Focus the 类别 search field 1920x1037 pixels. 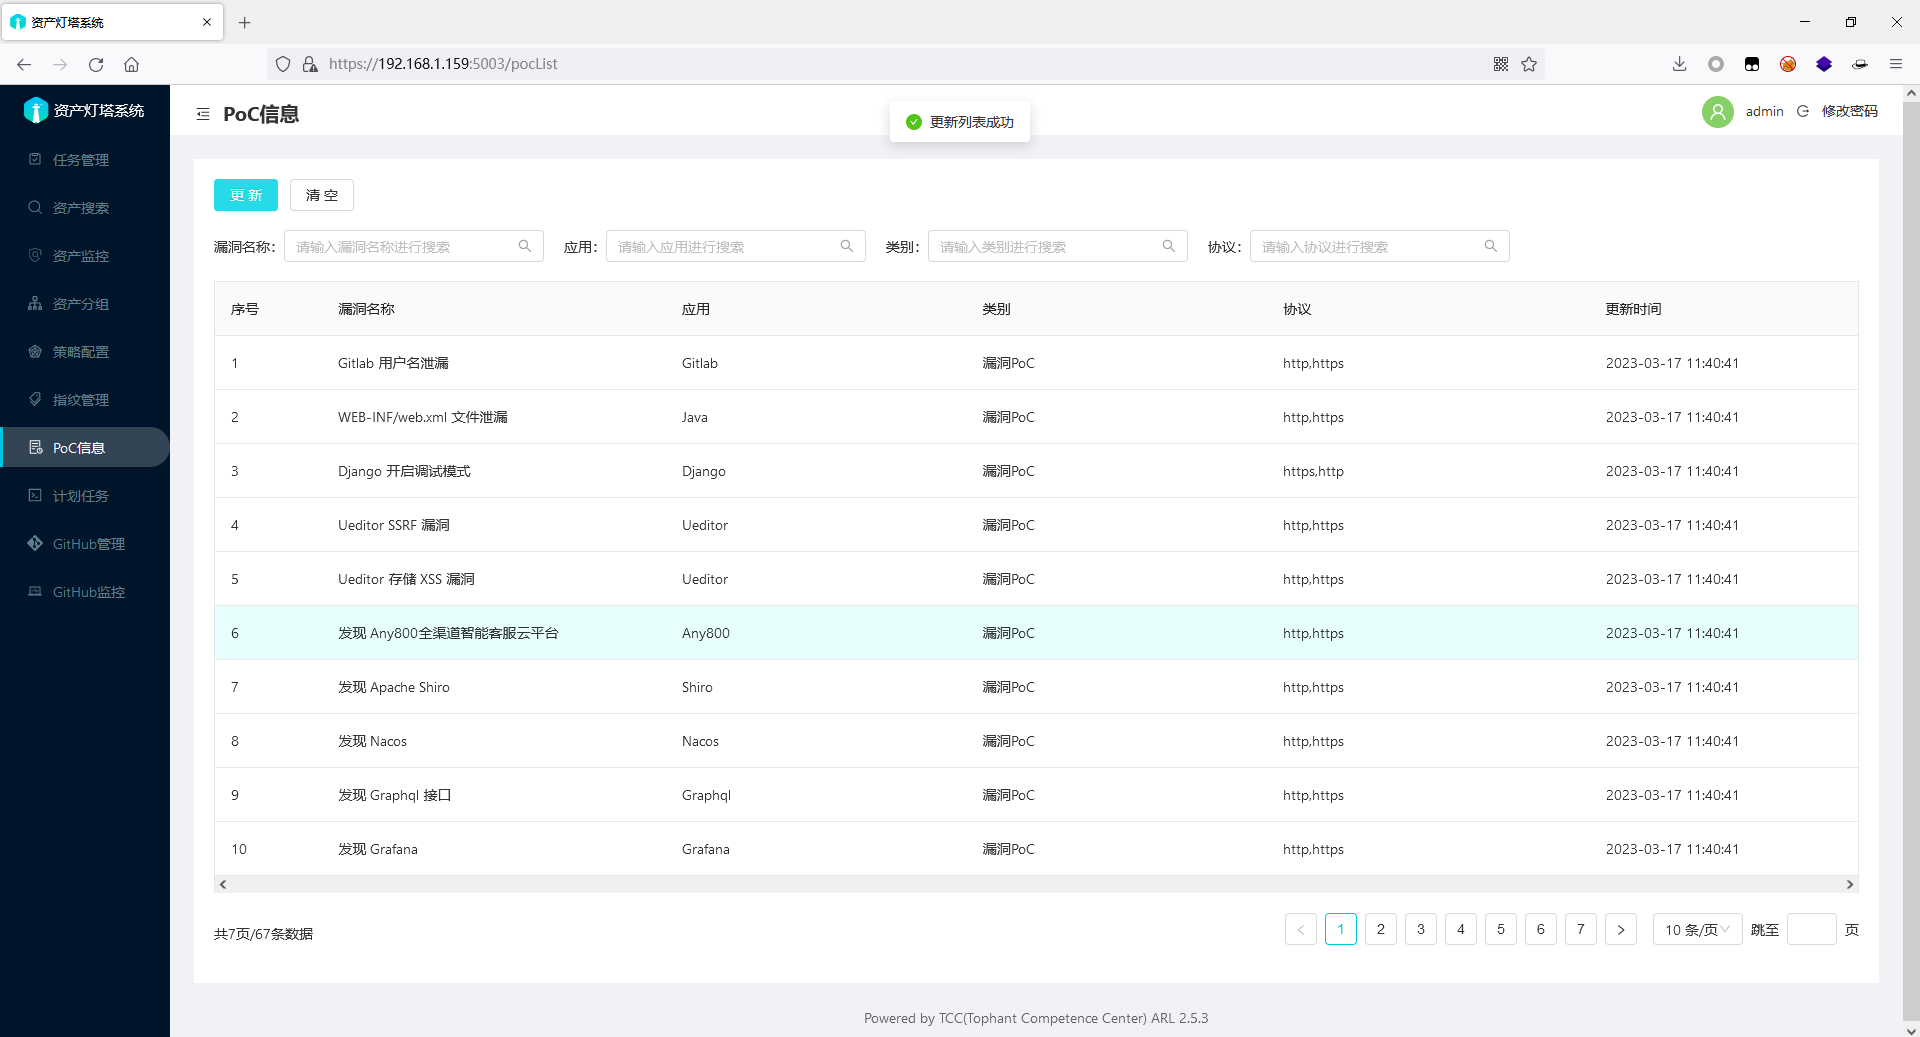(x=1058, y=246)
